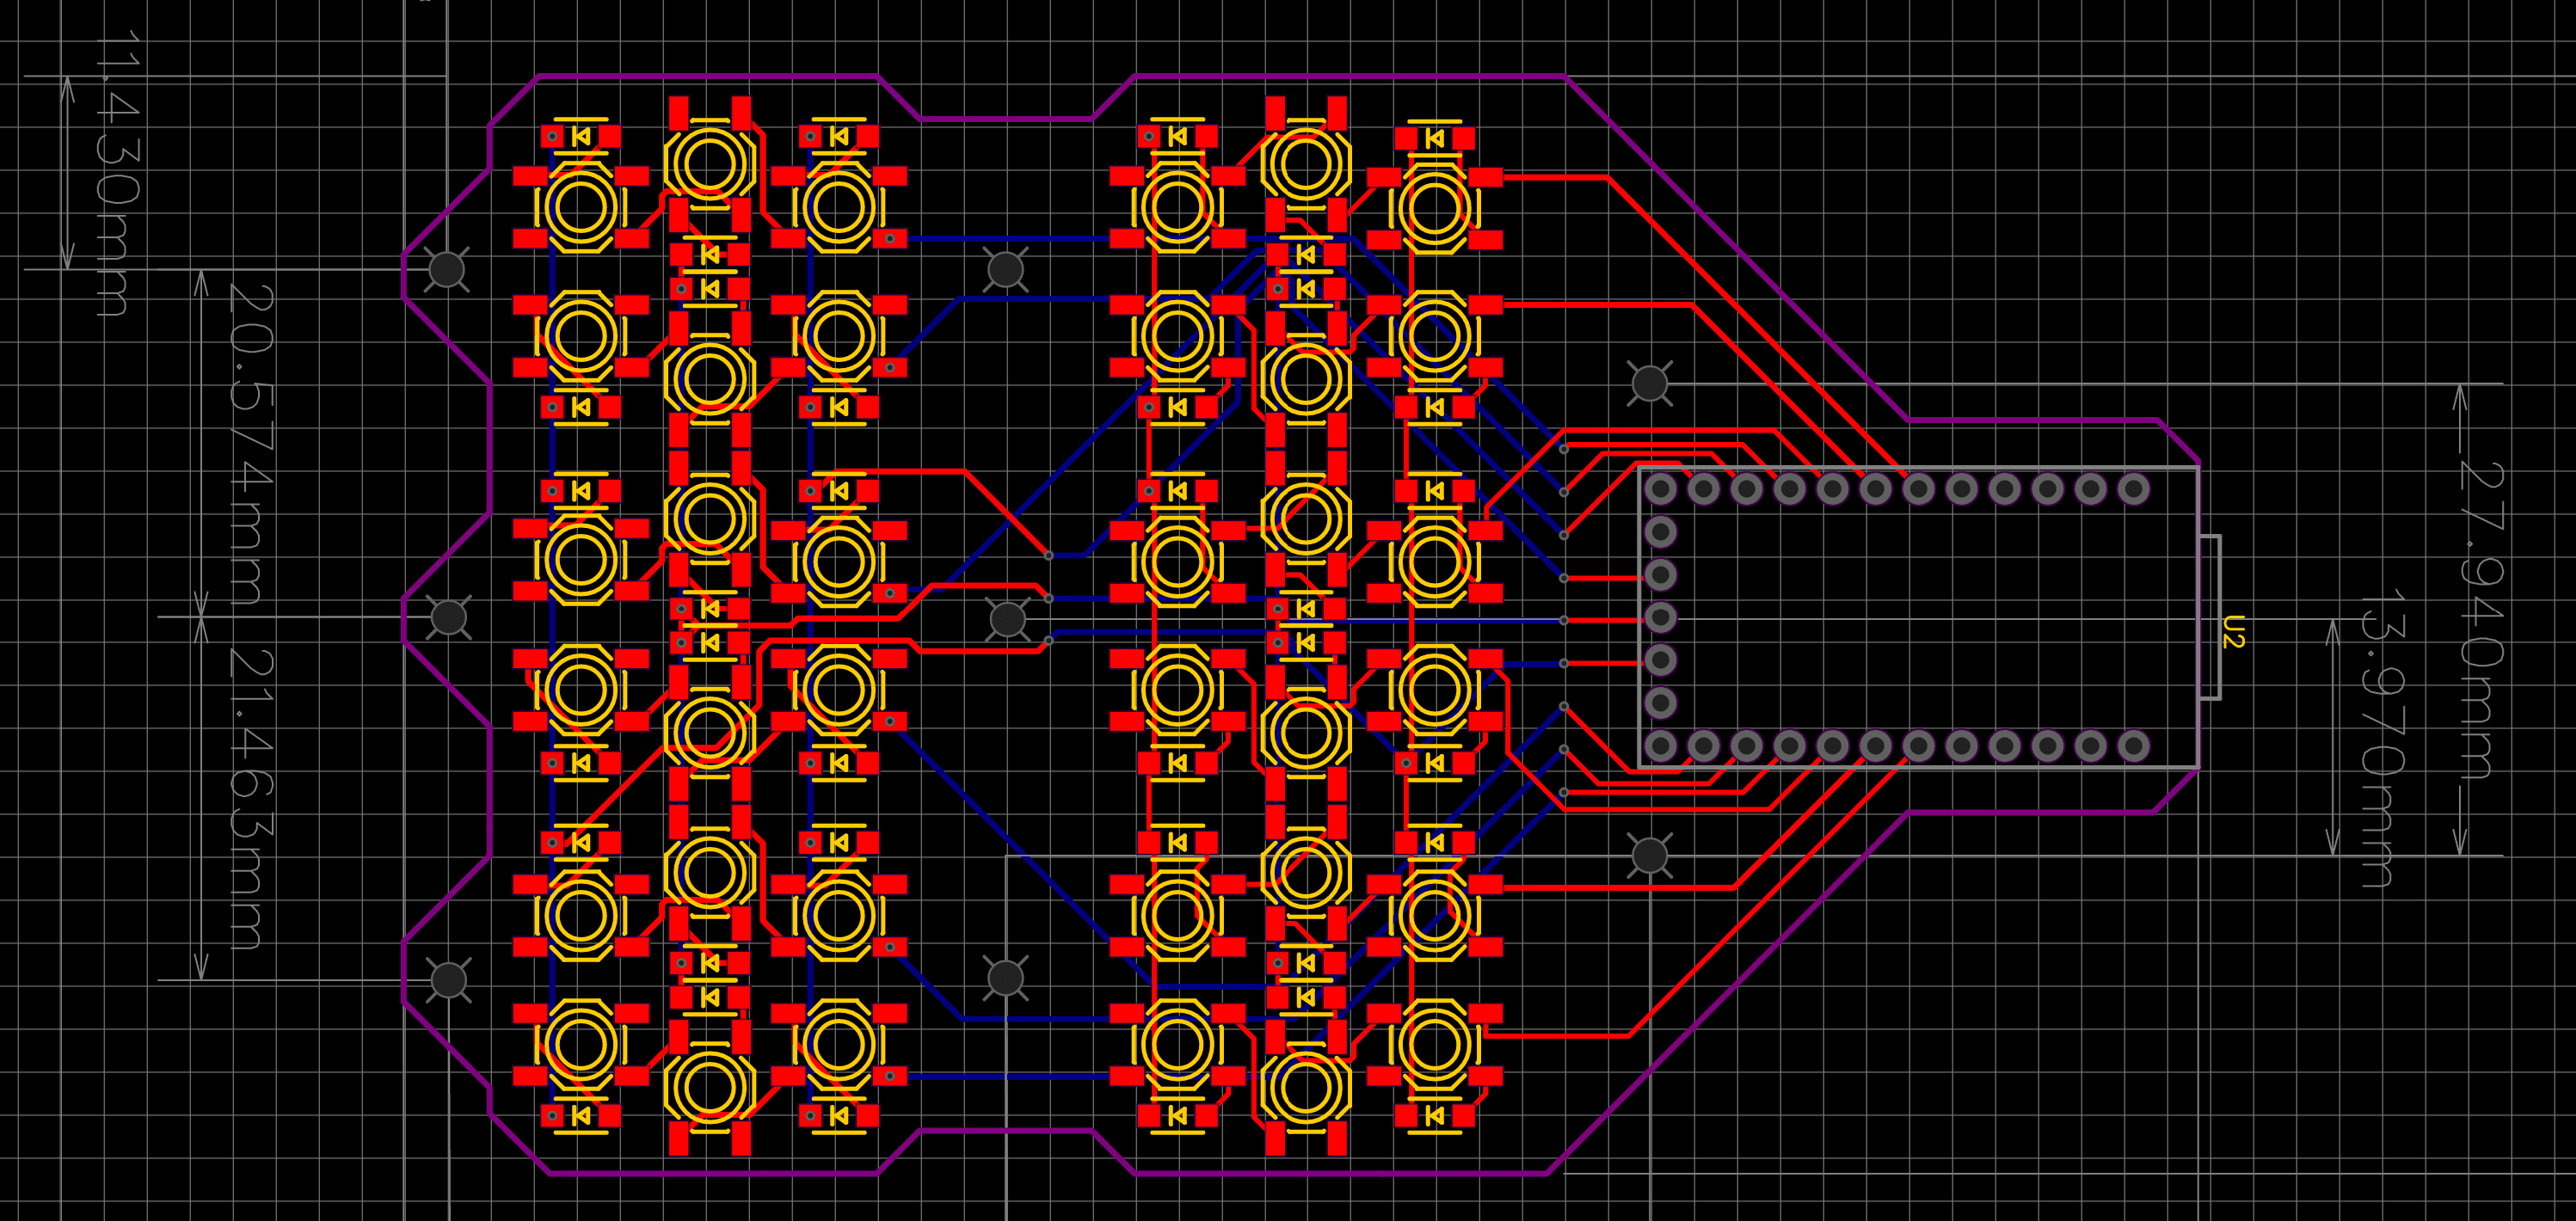This screenshot has width=2576, height=1221.
Task: Select the top-left switch footprint of left cluster
Action: tap(581, 208)
